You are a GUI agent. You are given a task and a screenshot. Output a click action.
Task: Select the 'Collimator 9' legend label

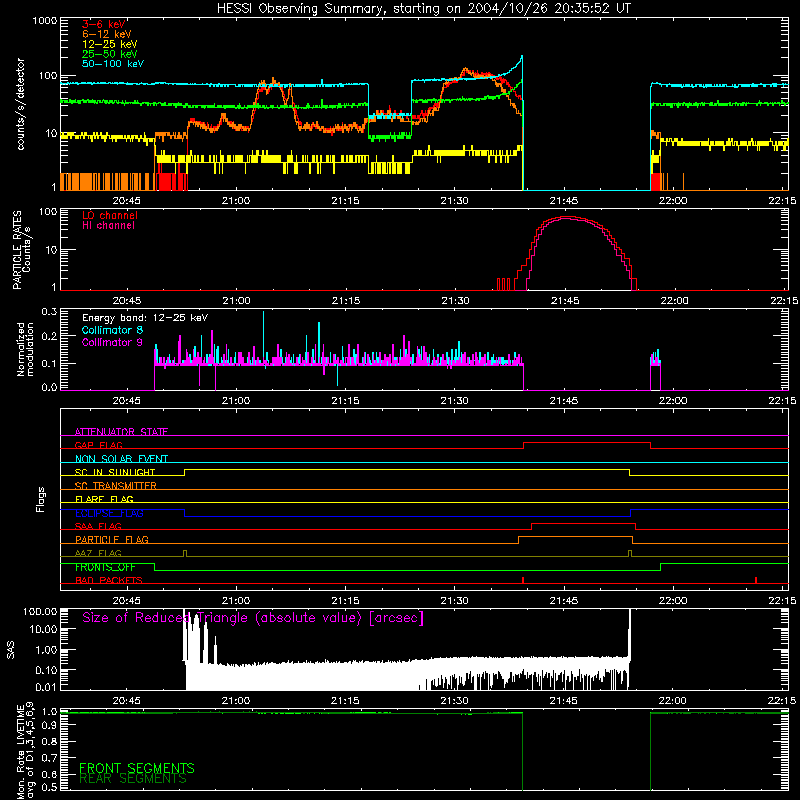coord(112,342)
